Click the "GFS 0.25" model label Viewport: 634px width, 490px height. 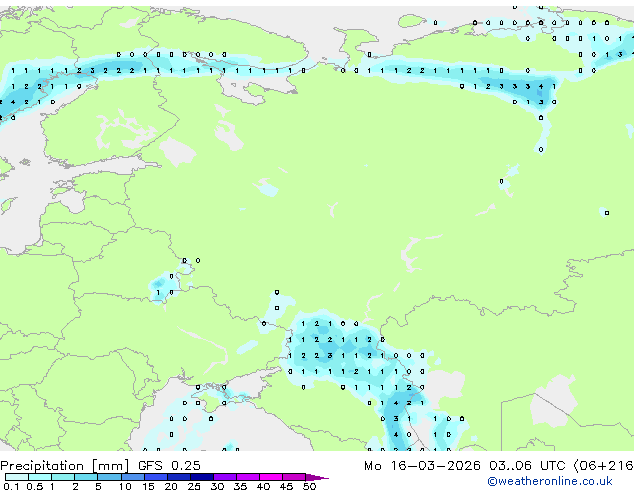169,466
